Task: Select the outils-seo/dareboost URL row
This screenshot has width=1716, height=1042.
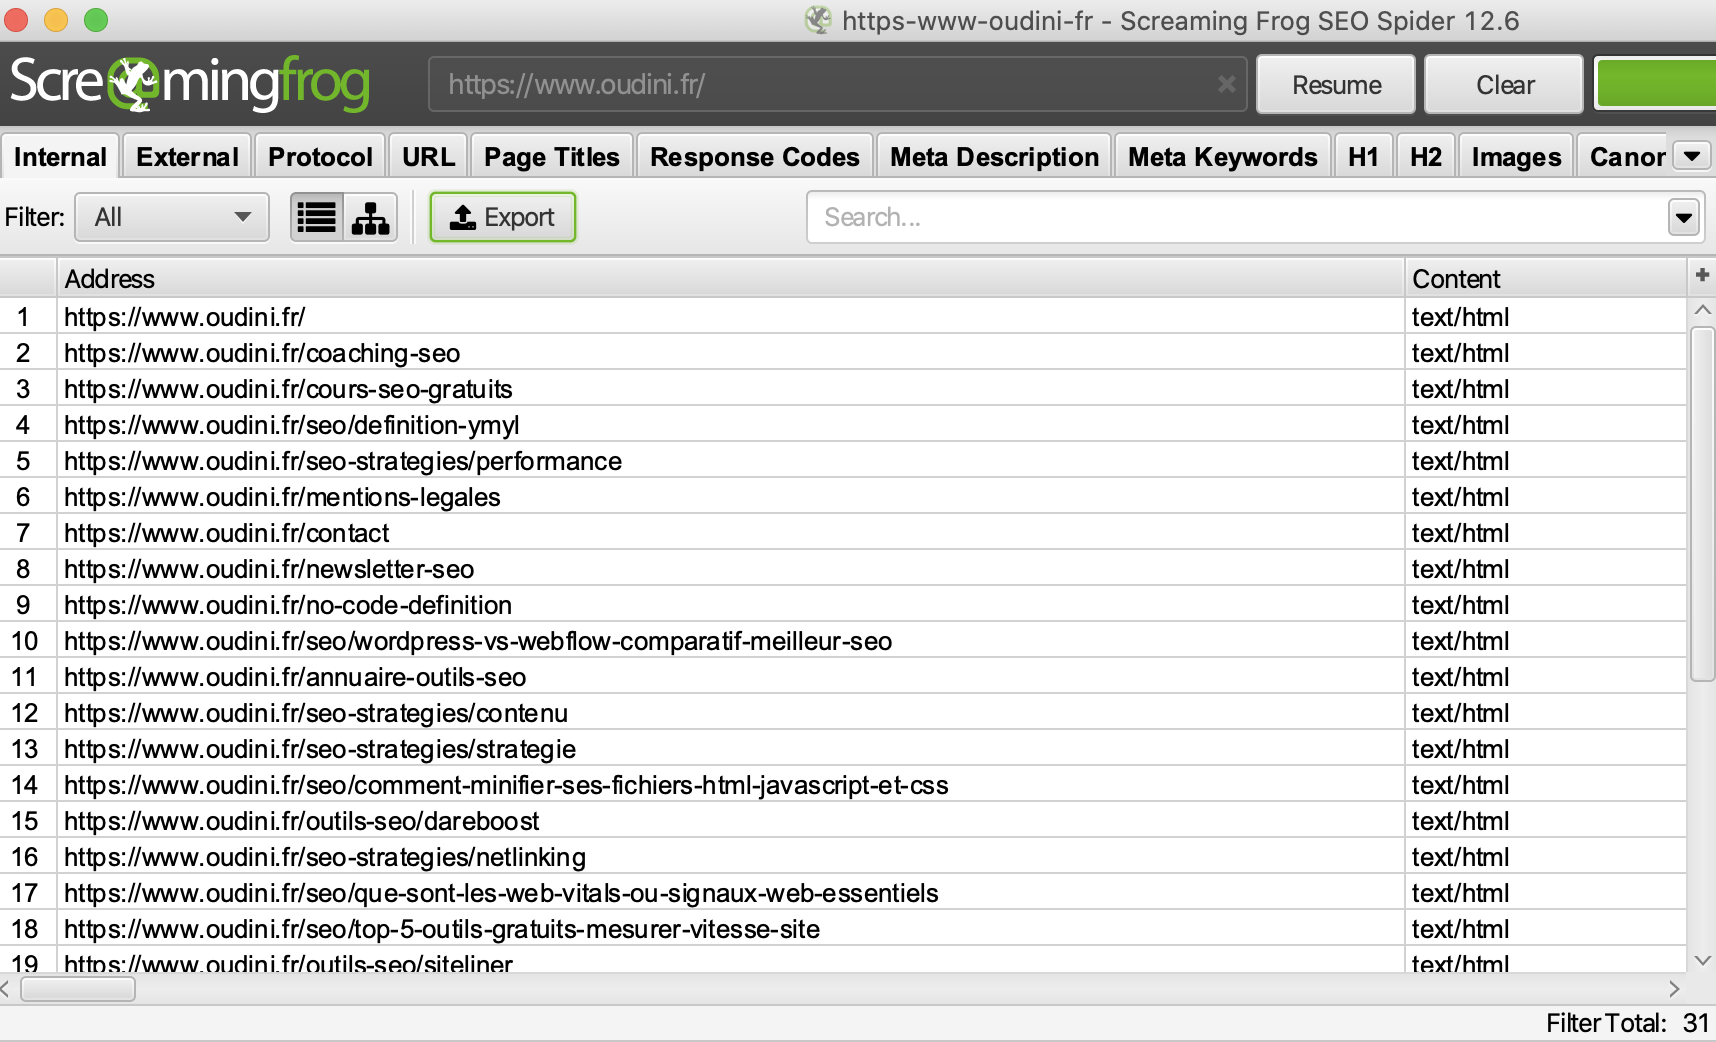Action: pos(843,821)
